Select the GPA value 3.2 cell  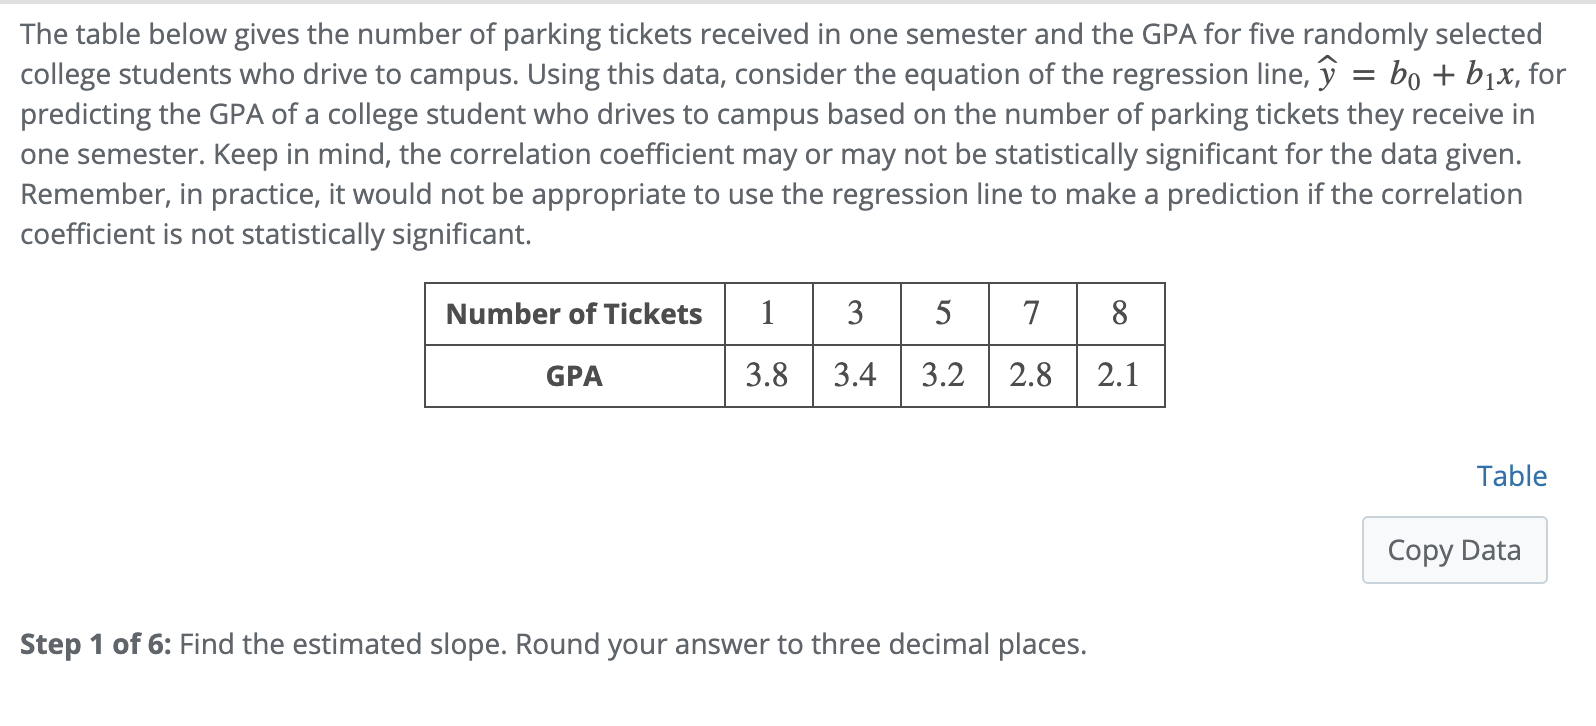click(942, 377)
